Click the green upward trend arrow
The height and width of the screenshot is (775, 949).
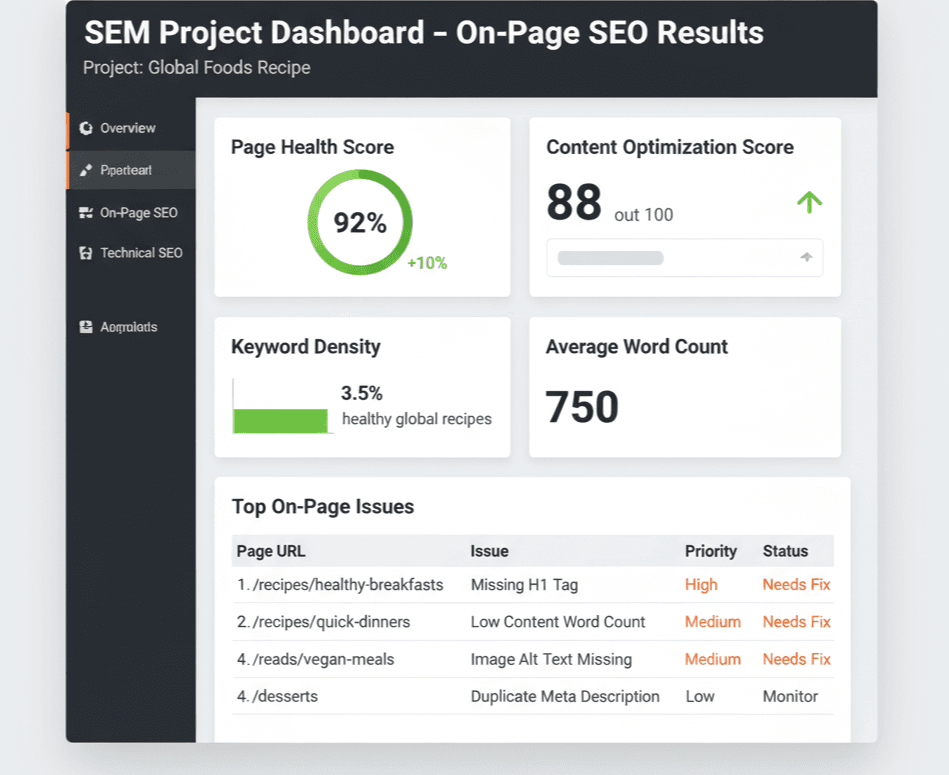[809, 201]
